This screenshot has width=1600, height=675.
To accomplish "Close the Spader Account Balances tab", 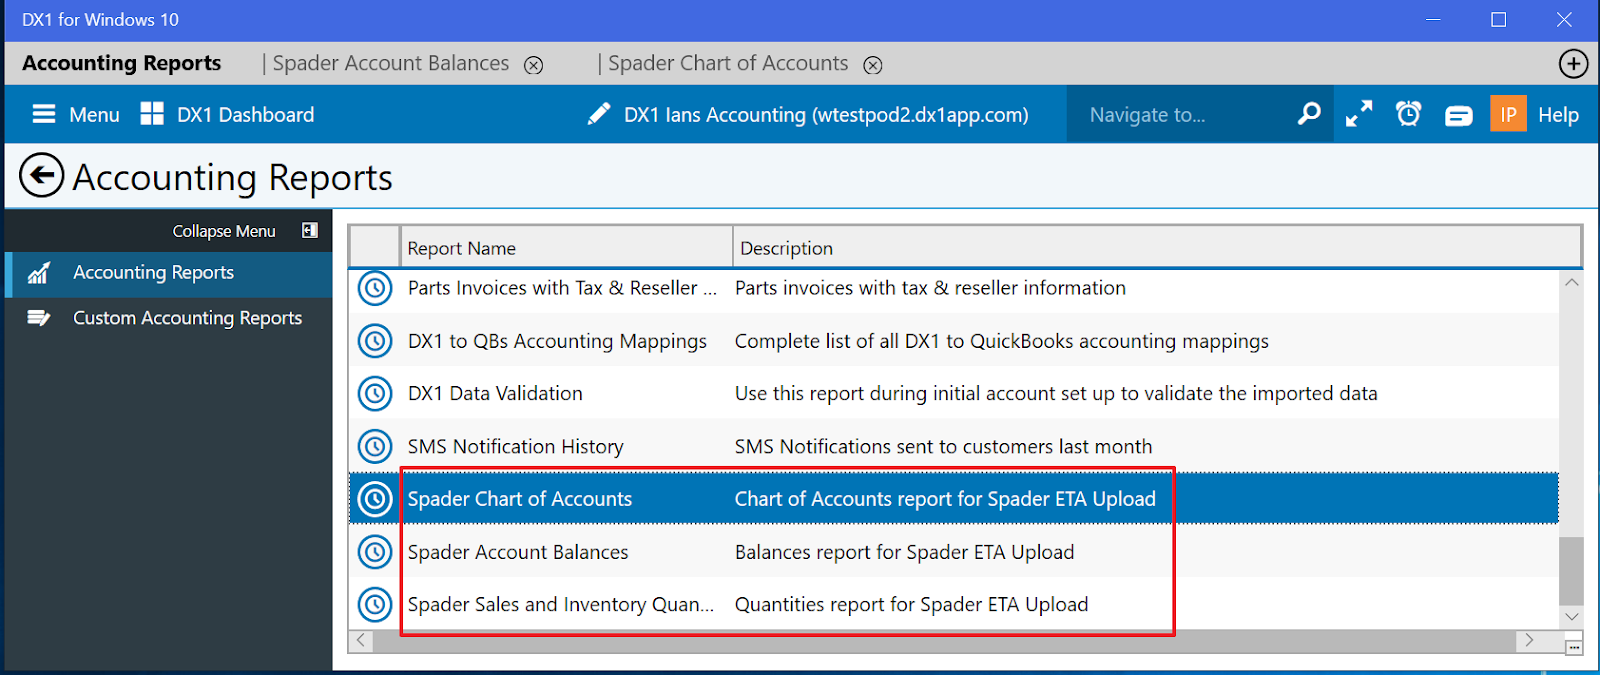I will [534, 65].
